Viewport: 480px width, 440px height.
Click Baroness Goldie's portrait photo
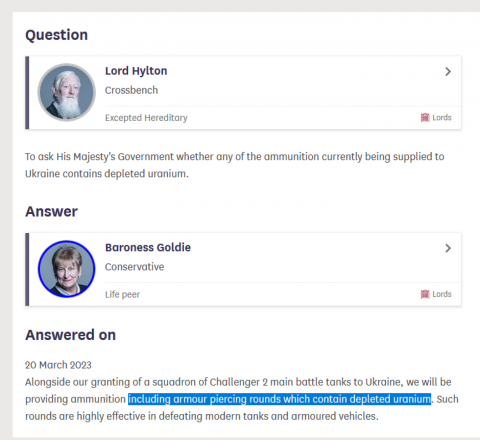pyautogui.click(x=67, y=269)
